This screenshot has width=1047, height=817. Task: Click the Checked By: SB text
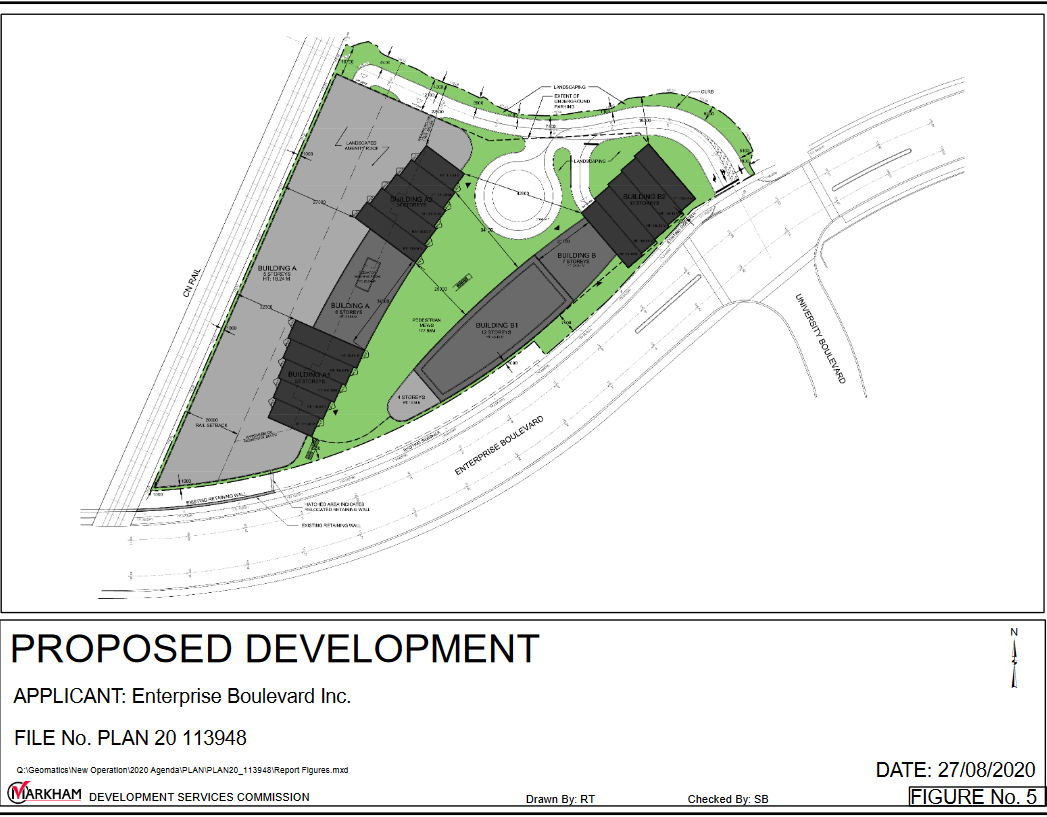[728, 800]
